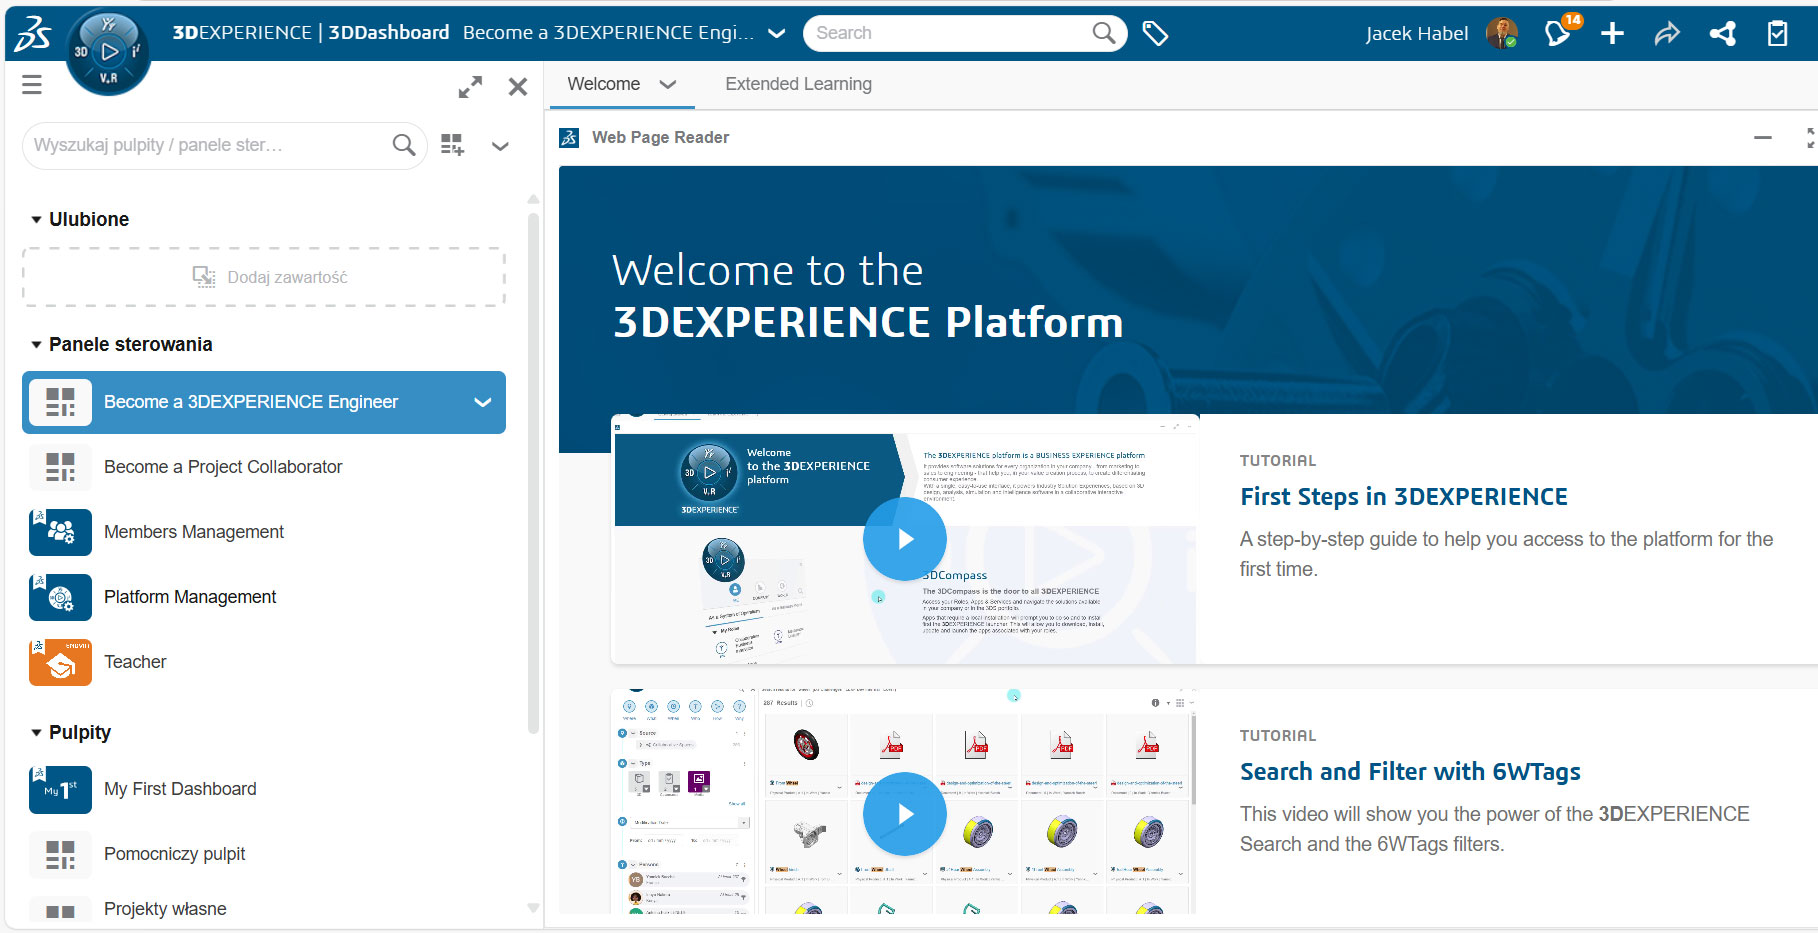This screenshot has width=1818, height=933.
Task: Expand the side panel to full size
Action: tap(470, 87)
